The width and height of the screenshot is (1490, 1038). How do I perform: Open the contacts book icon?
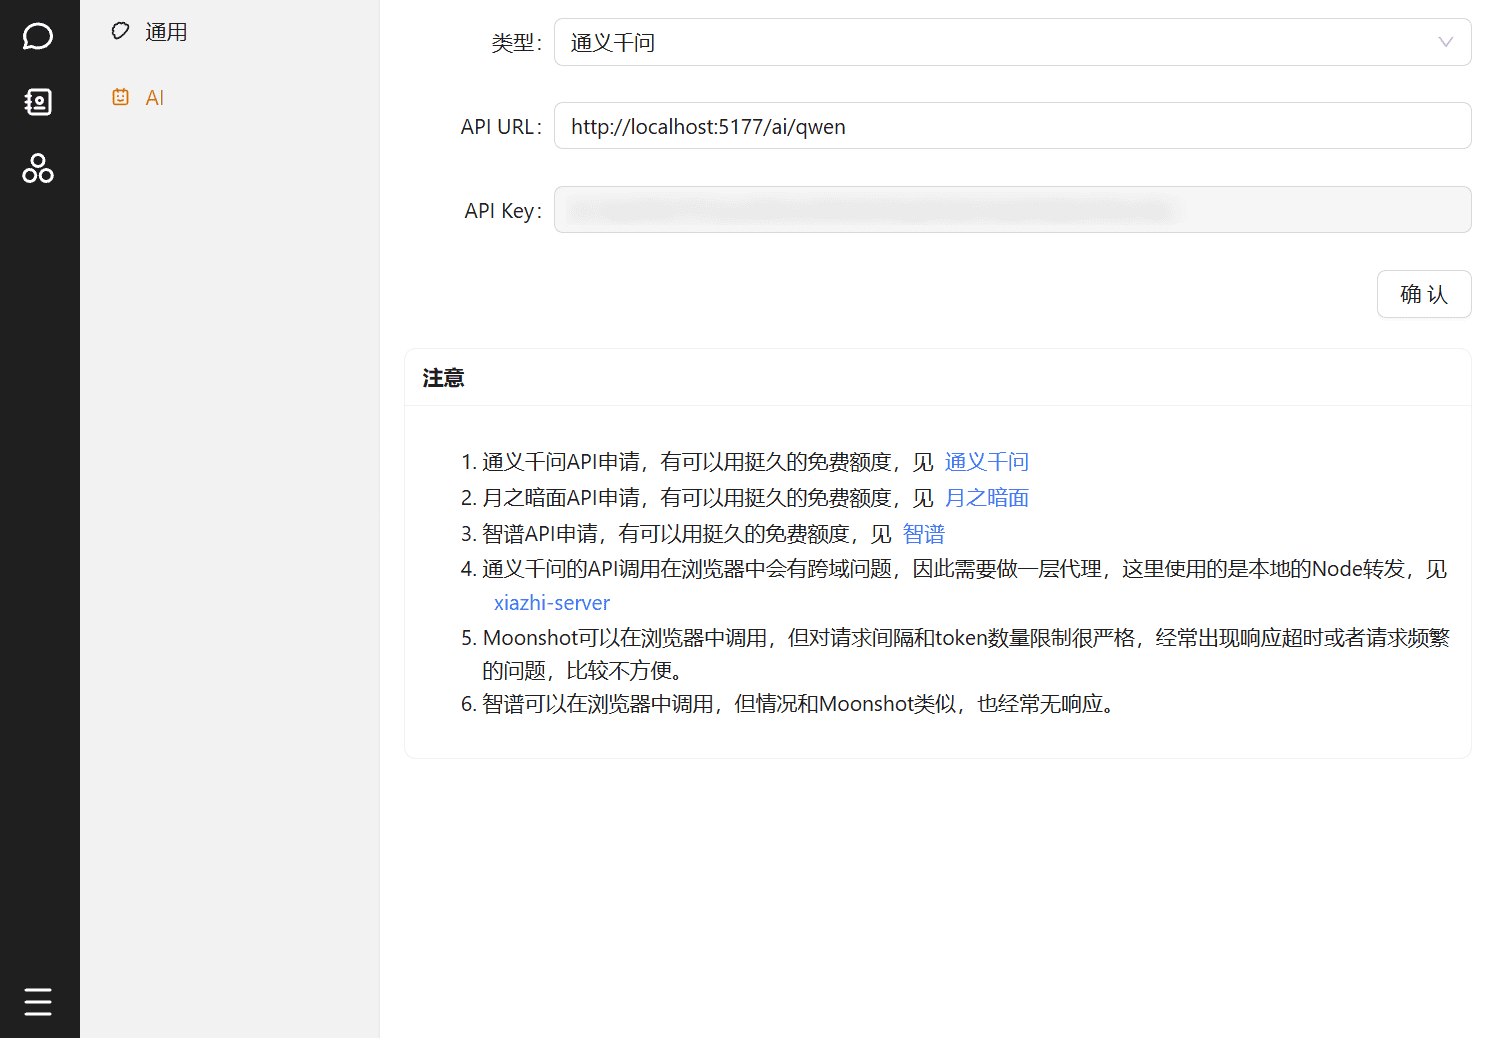38,102
